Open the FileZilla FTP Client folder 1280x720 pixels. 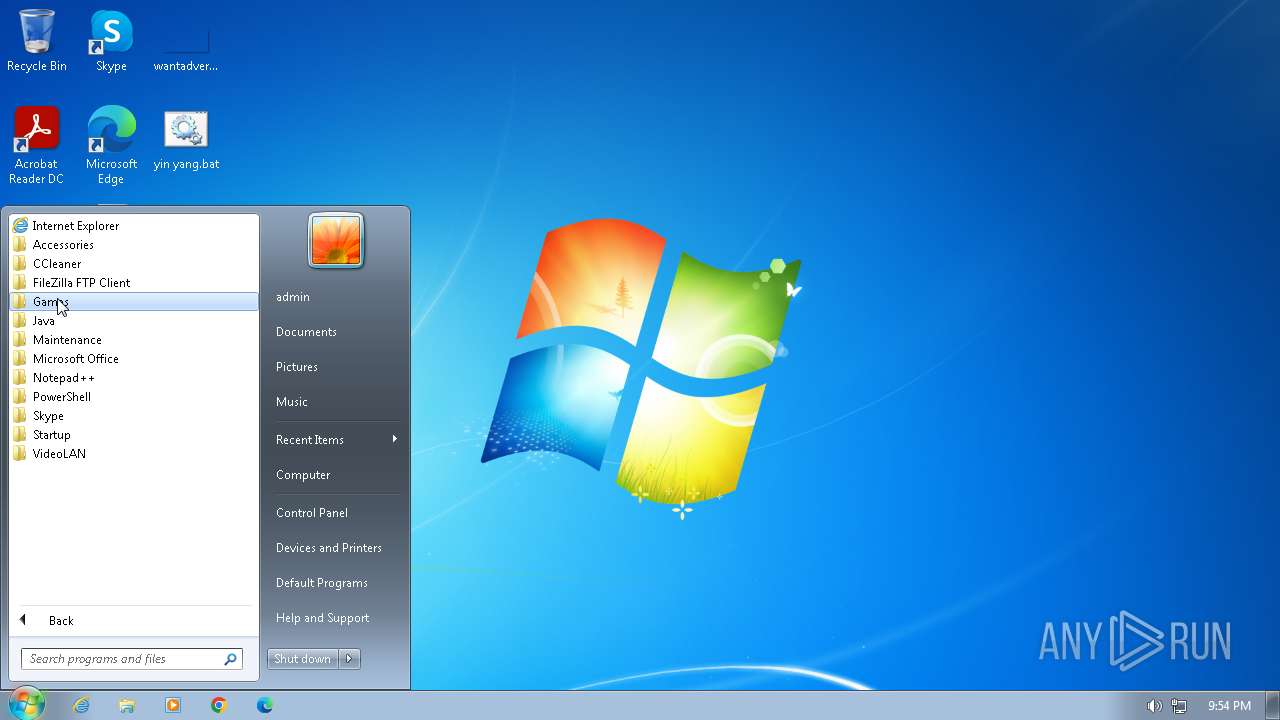click(134, 283)
